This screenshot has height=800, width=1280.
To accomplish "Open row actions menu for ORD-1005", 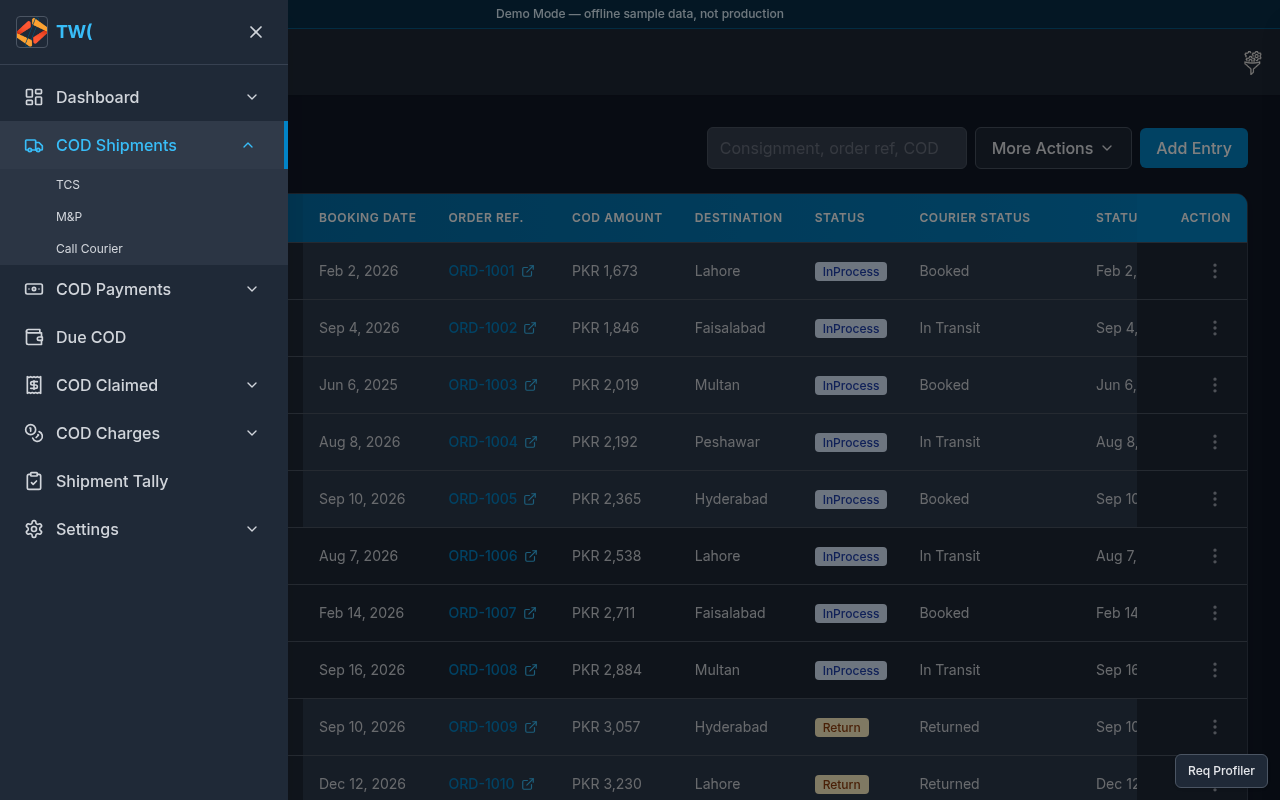I will pos(1215,499).
